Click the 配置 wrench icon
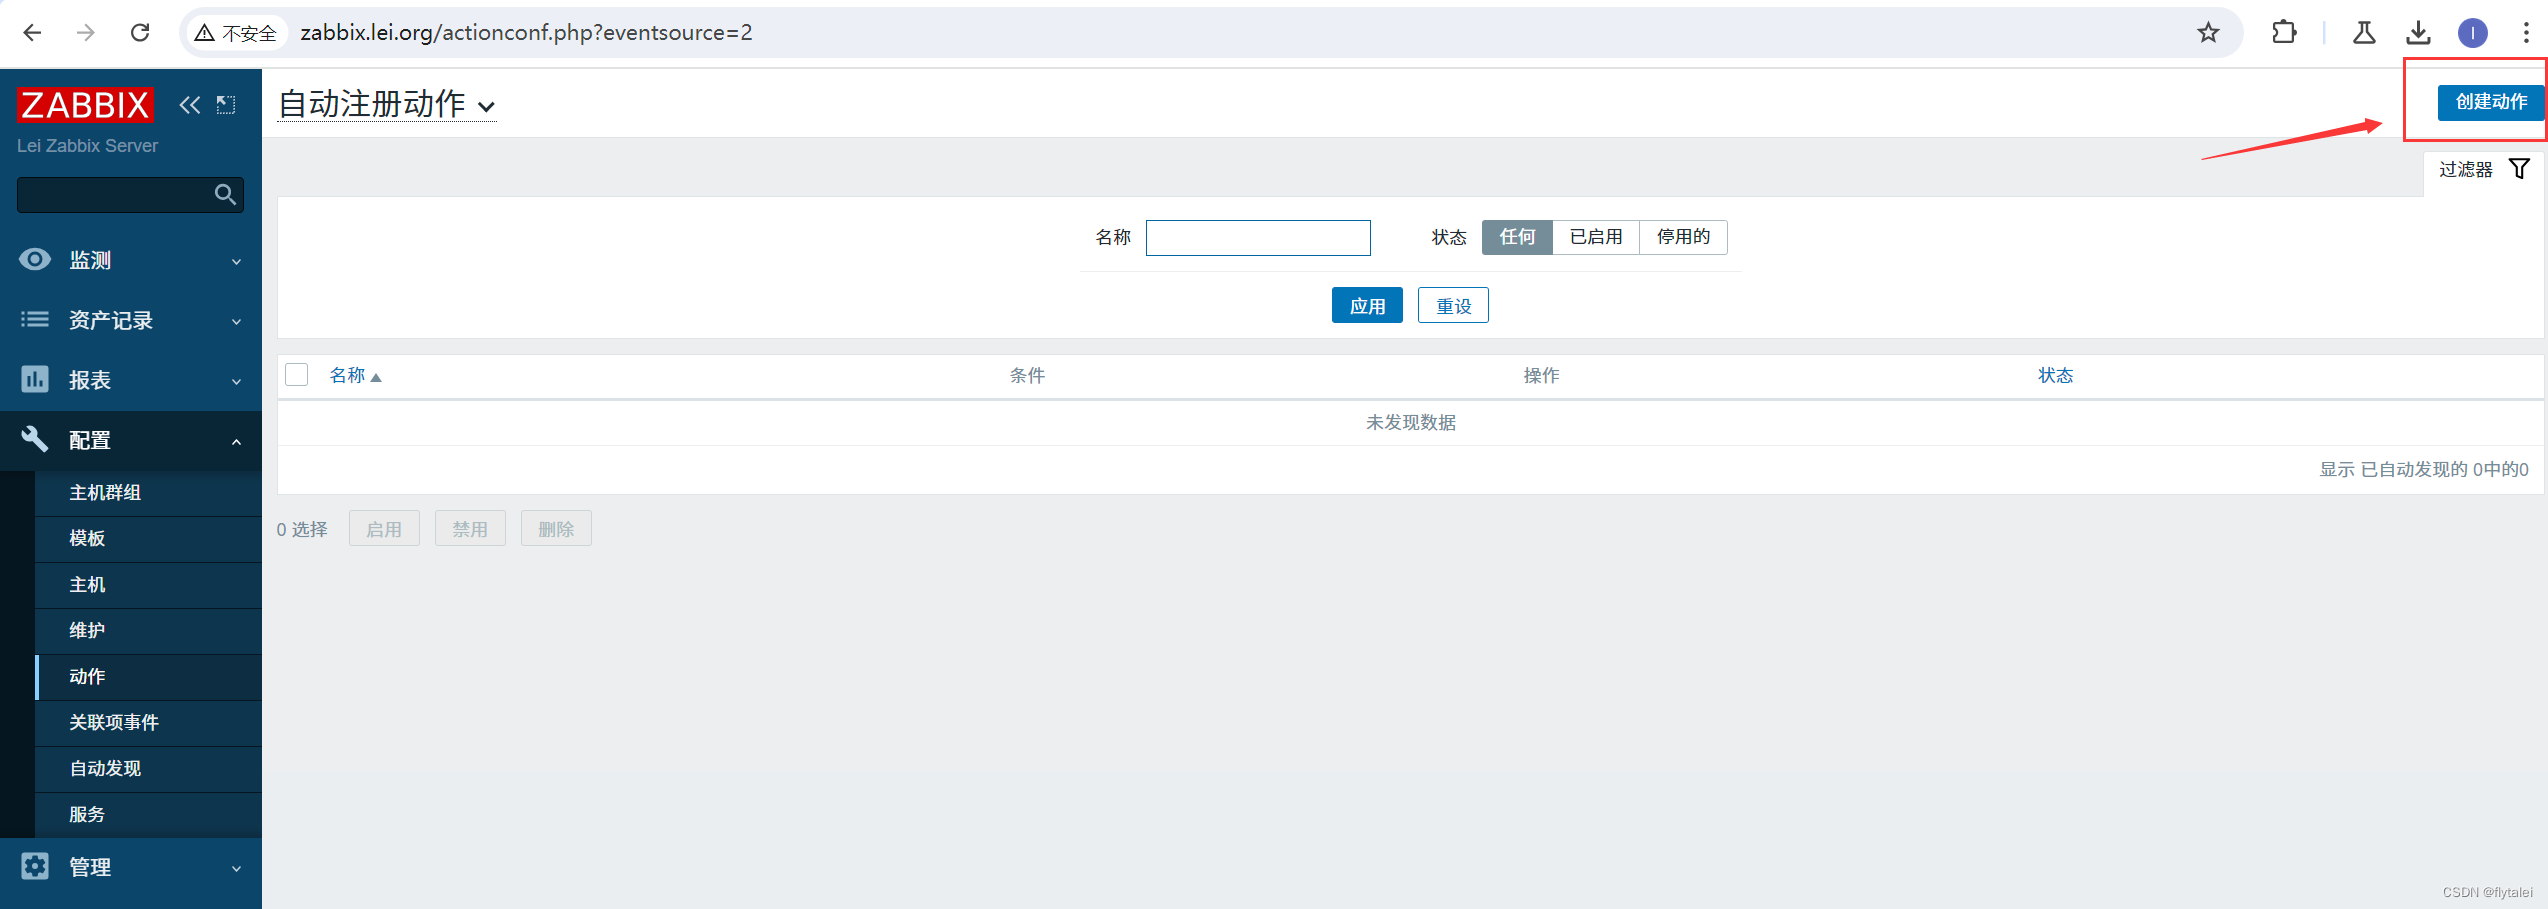 point(35,440)
